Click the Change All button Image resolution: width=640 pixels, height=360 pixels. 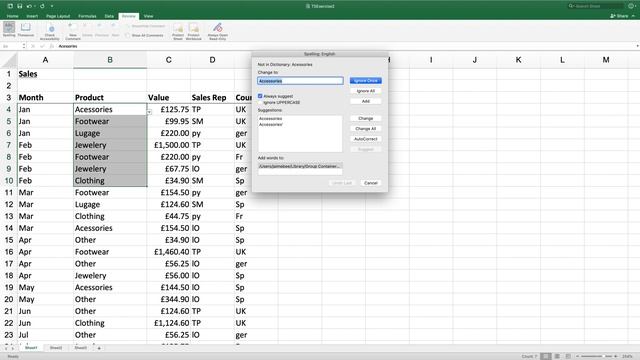tap(366, 129)
